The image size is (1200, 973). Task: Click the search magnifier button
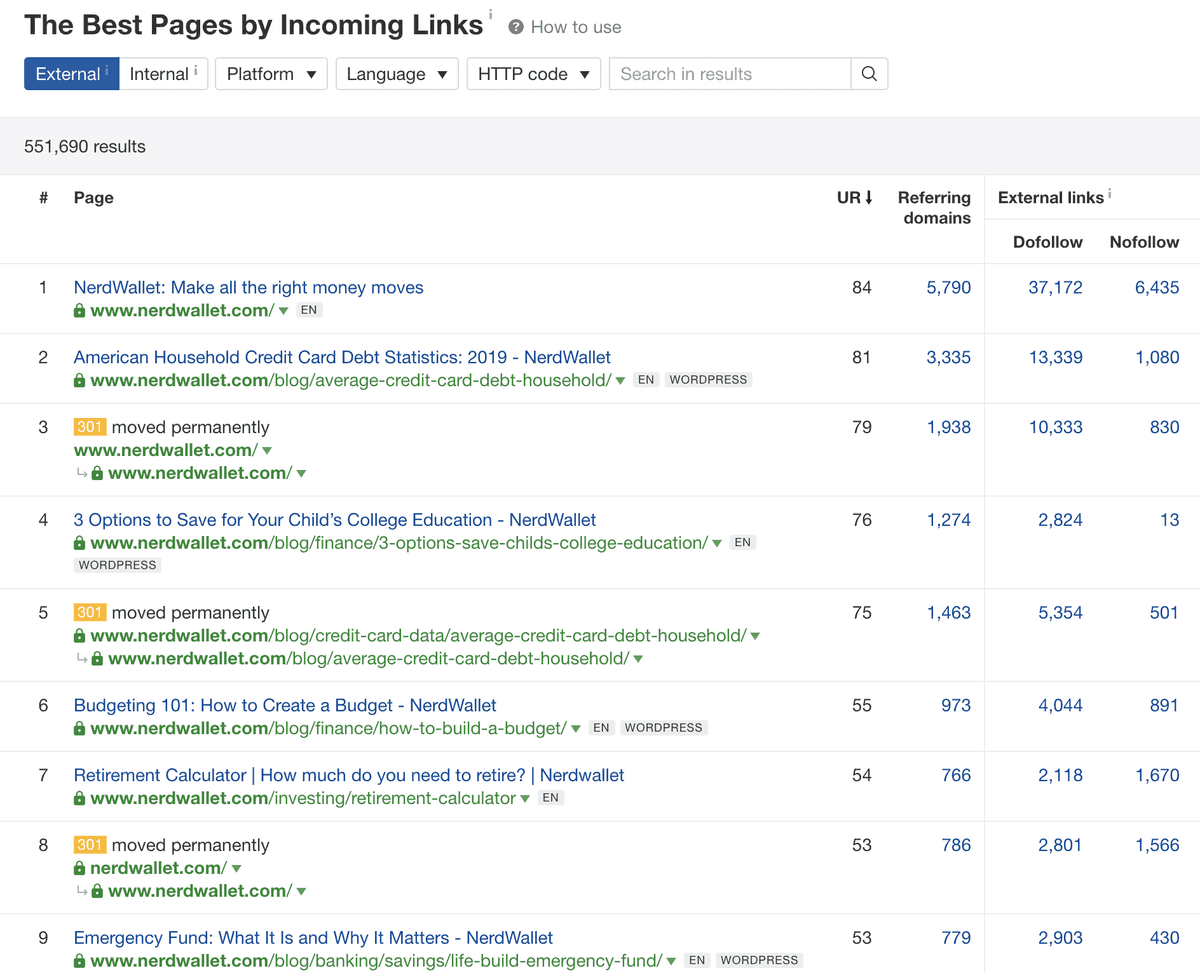(869, 74)
